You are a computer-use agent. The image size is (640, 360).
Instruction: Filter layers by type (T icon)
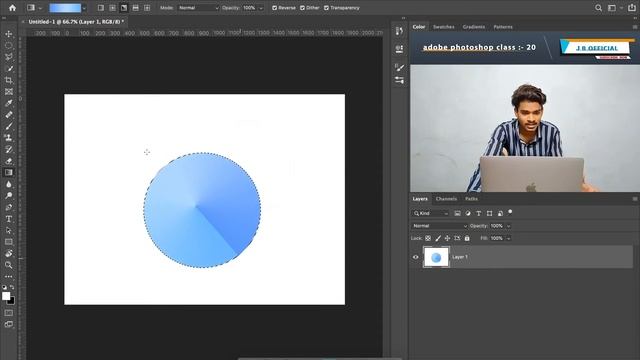(478, 213)
